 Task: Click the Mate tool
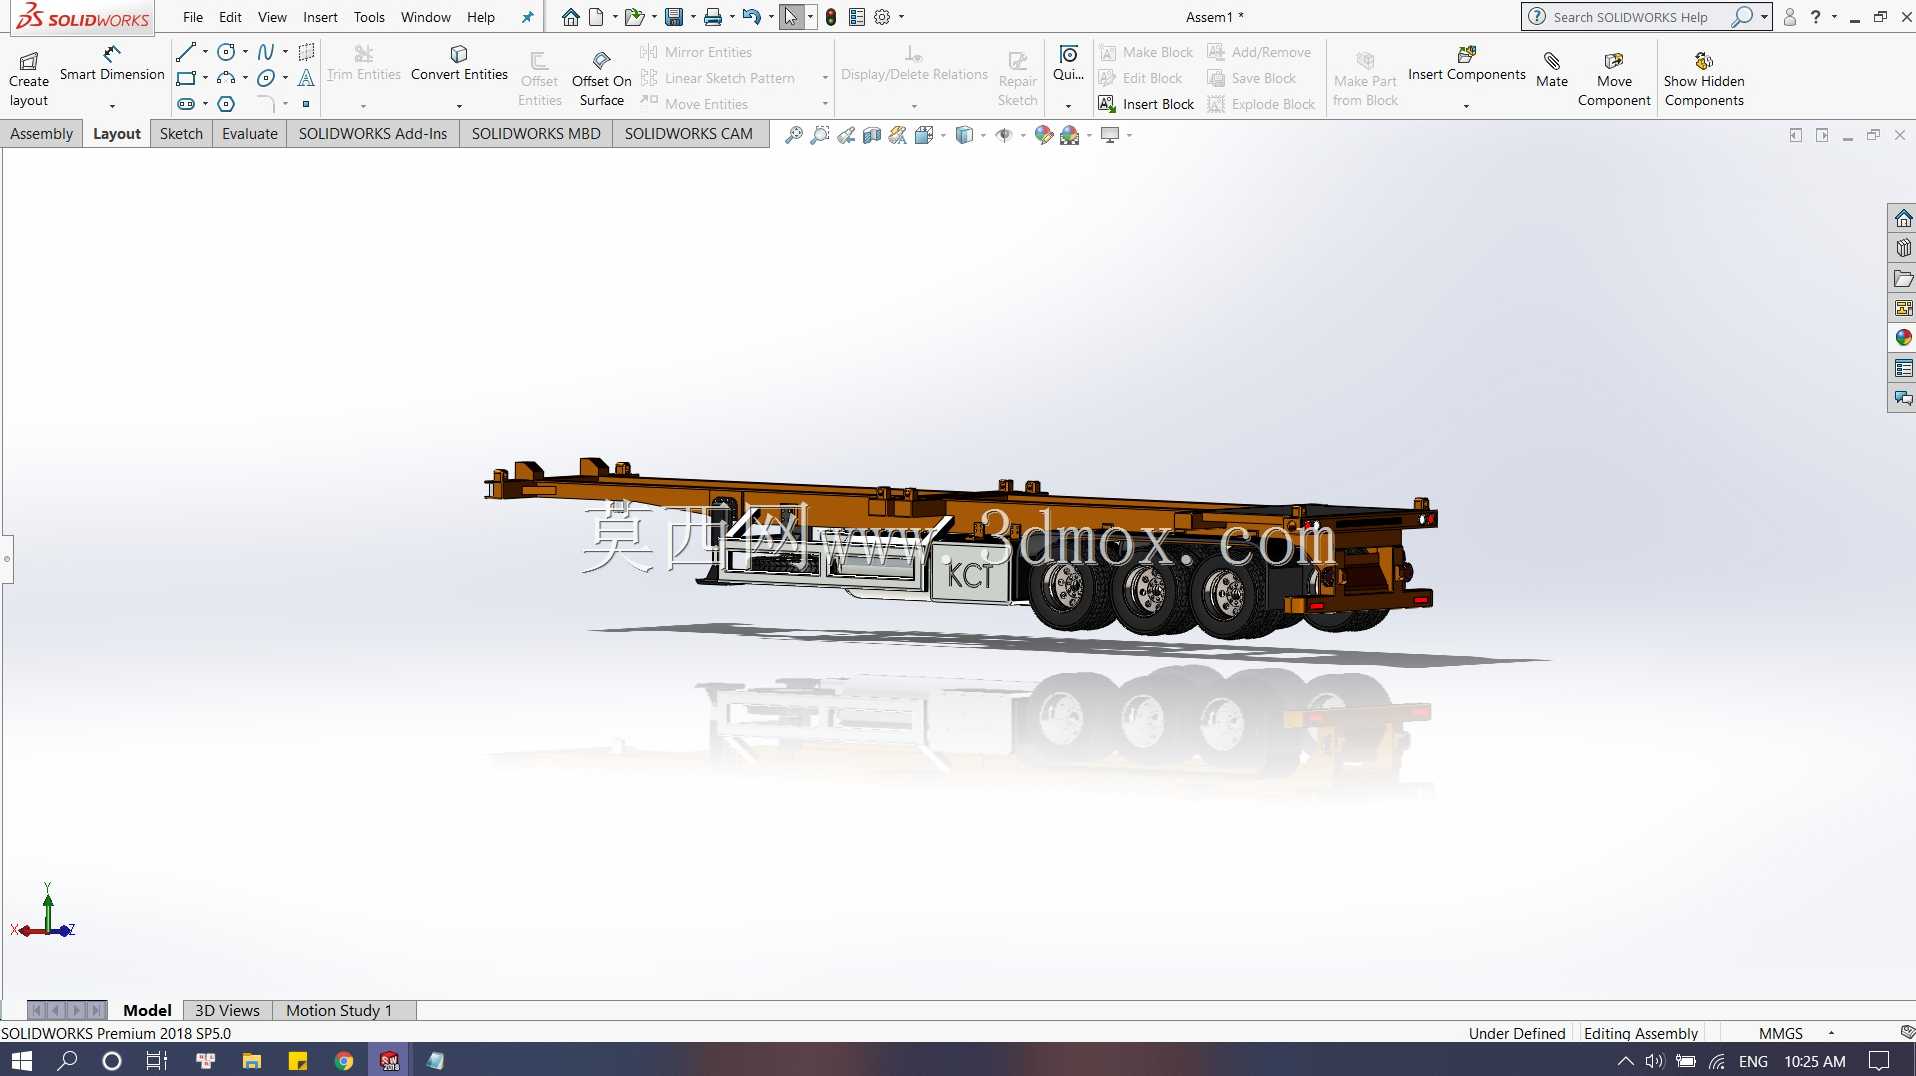coord(1552,70)
